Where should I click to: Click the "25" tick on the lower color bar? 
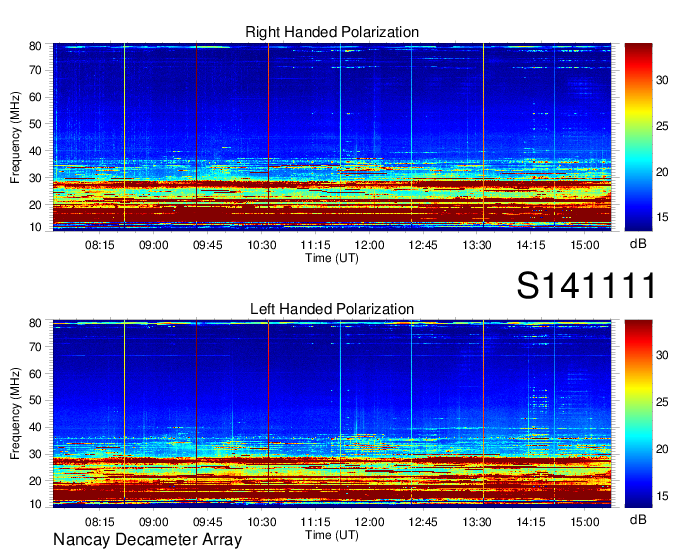coord(662,402)
